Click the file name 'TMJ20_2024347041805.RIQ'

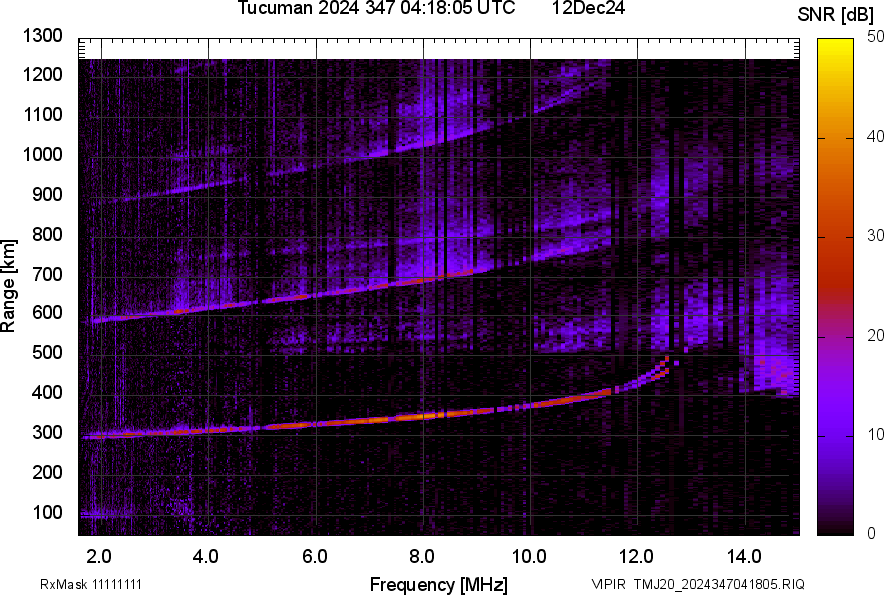click(x=719, y=584)
